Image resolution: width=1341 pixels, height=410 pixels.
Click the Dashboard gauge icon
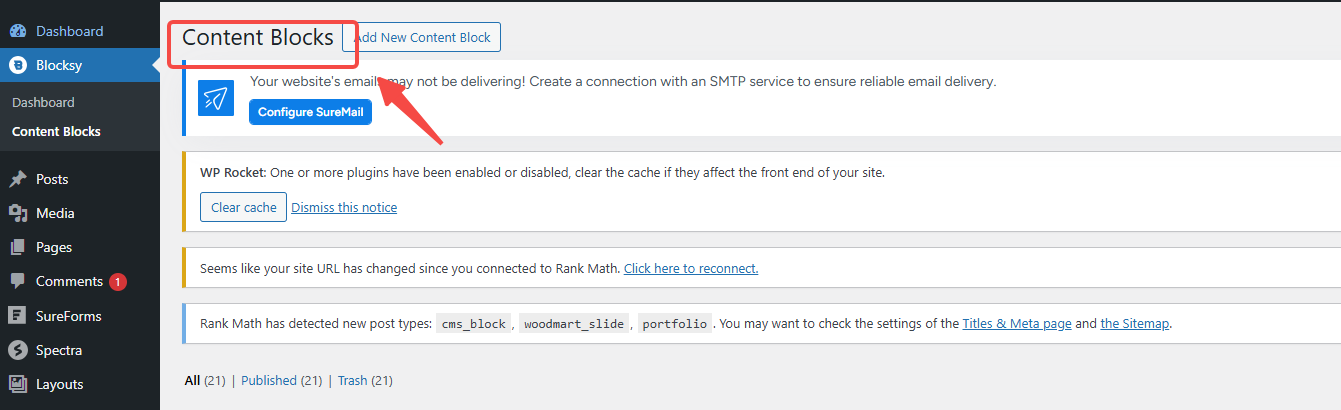17,31
